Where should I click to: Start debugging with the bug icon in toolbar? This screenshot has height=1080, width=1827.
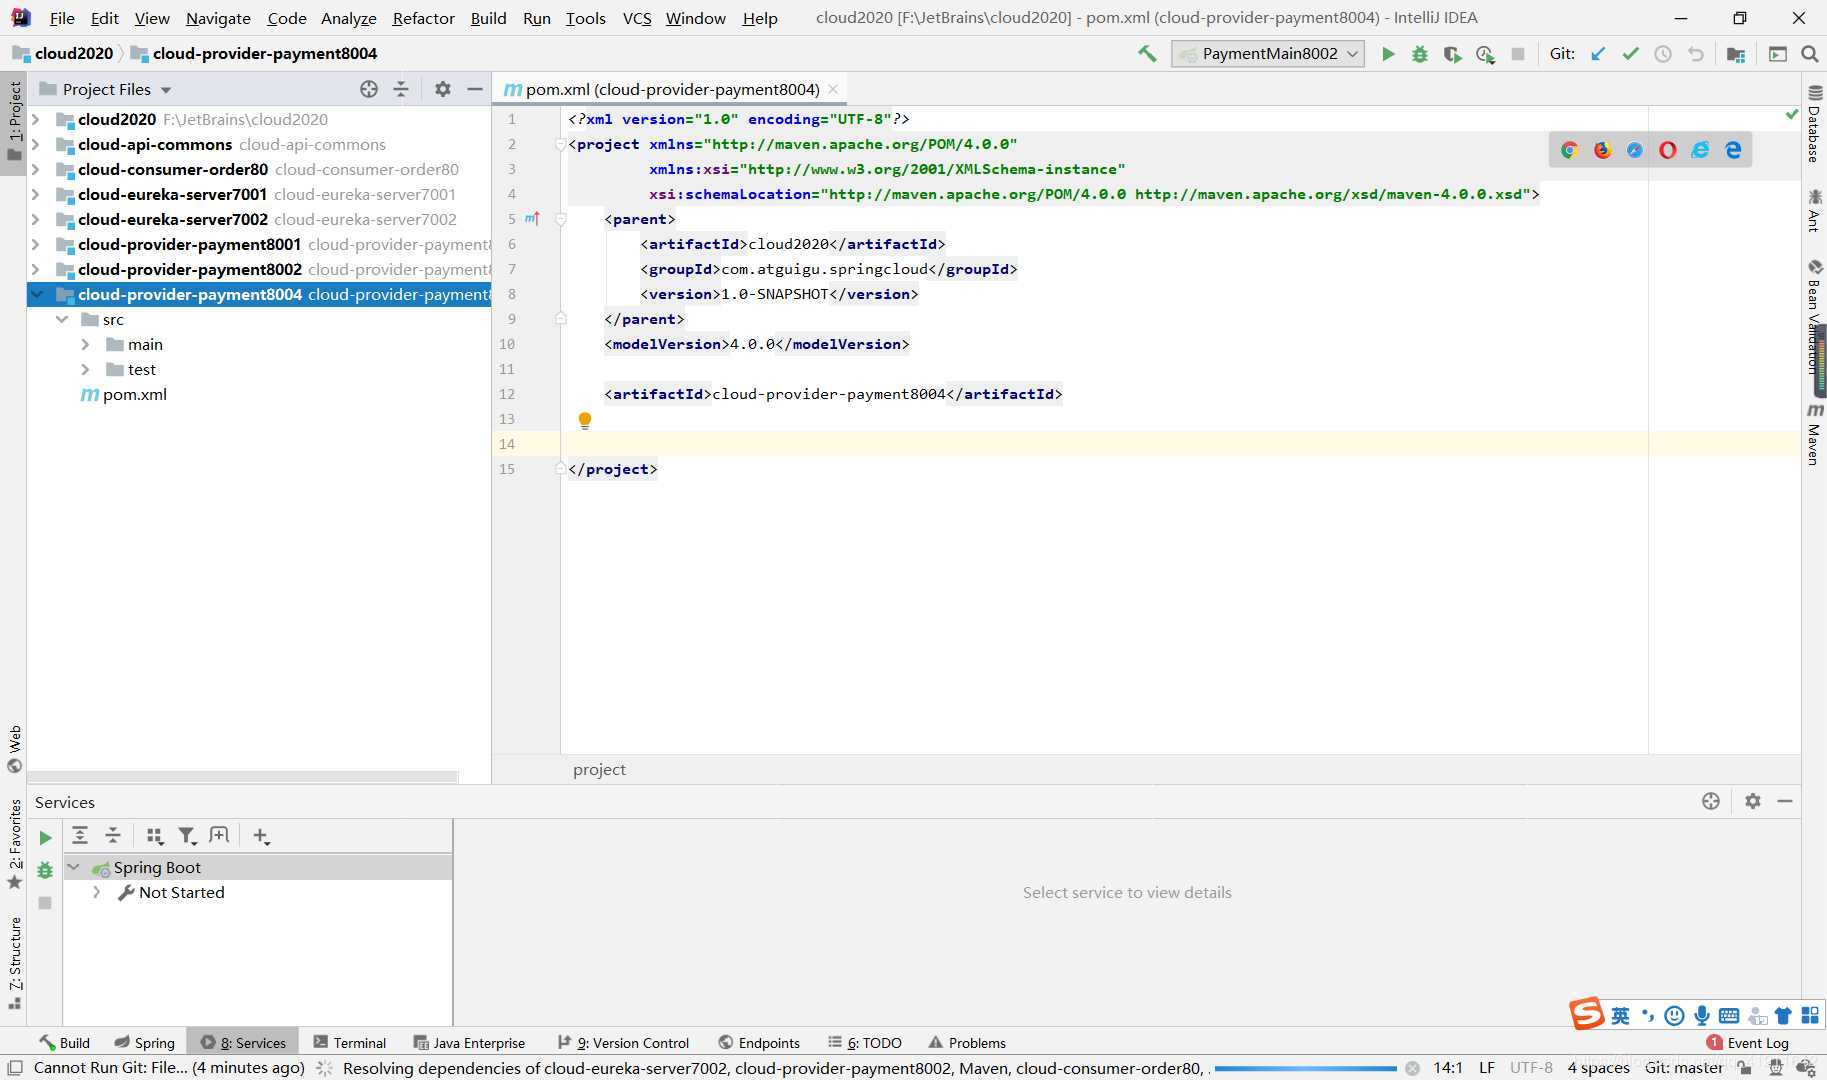click(x=1420, y=54)
